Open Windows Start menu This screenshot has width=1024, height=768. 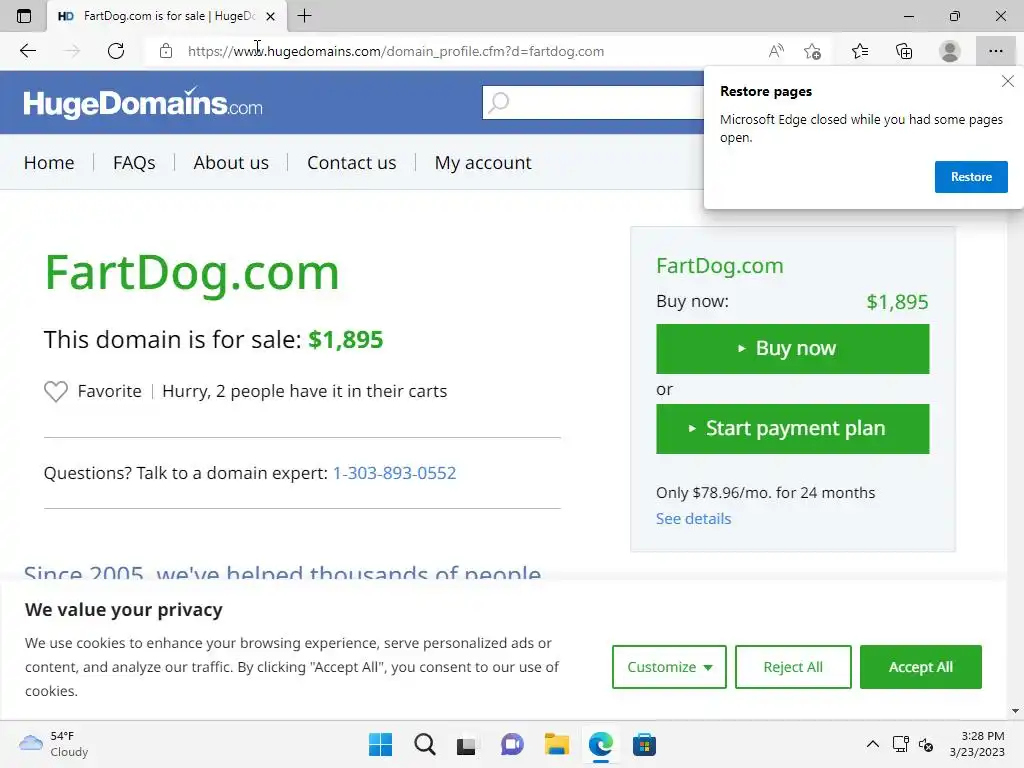380,744
